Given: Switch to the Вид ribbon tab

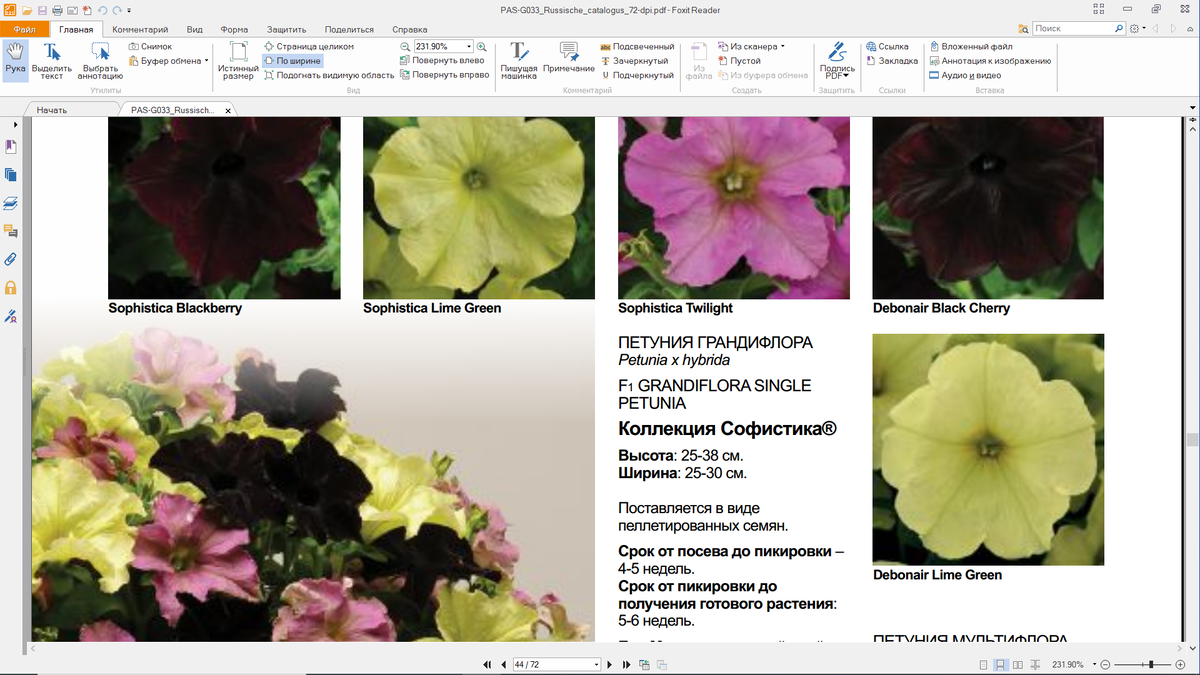Looking at the screenshot, I should click(x=195, y=29).
